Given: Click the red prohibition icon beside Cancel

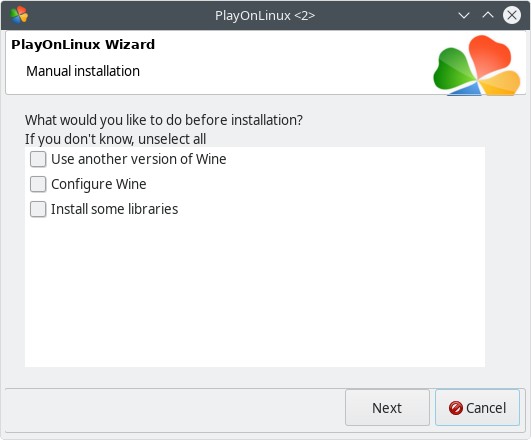Looking at the screenshot, I should point(455,408).
